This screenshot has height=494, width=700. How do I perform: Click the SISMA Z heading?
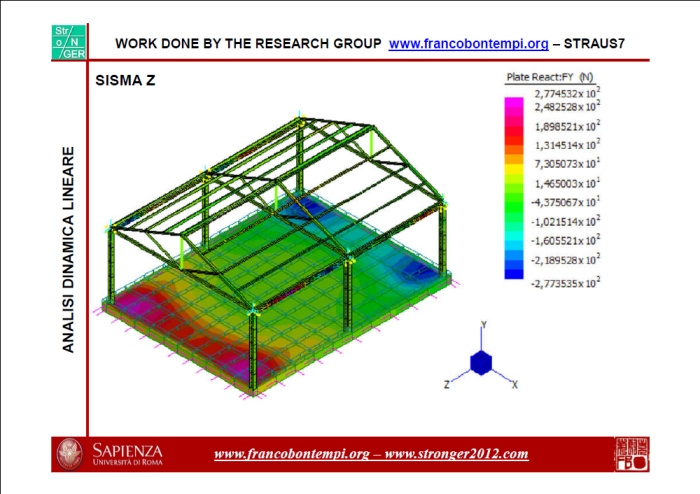(x=125, y=79)
